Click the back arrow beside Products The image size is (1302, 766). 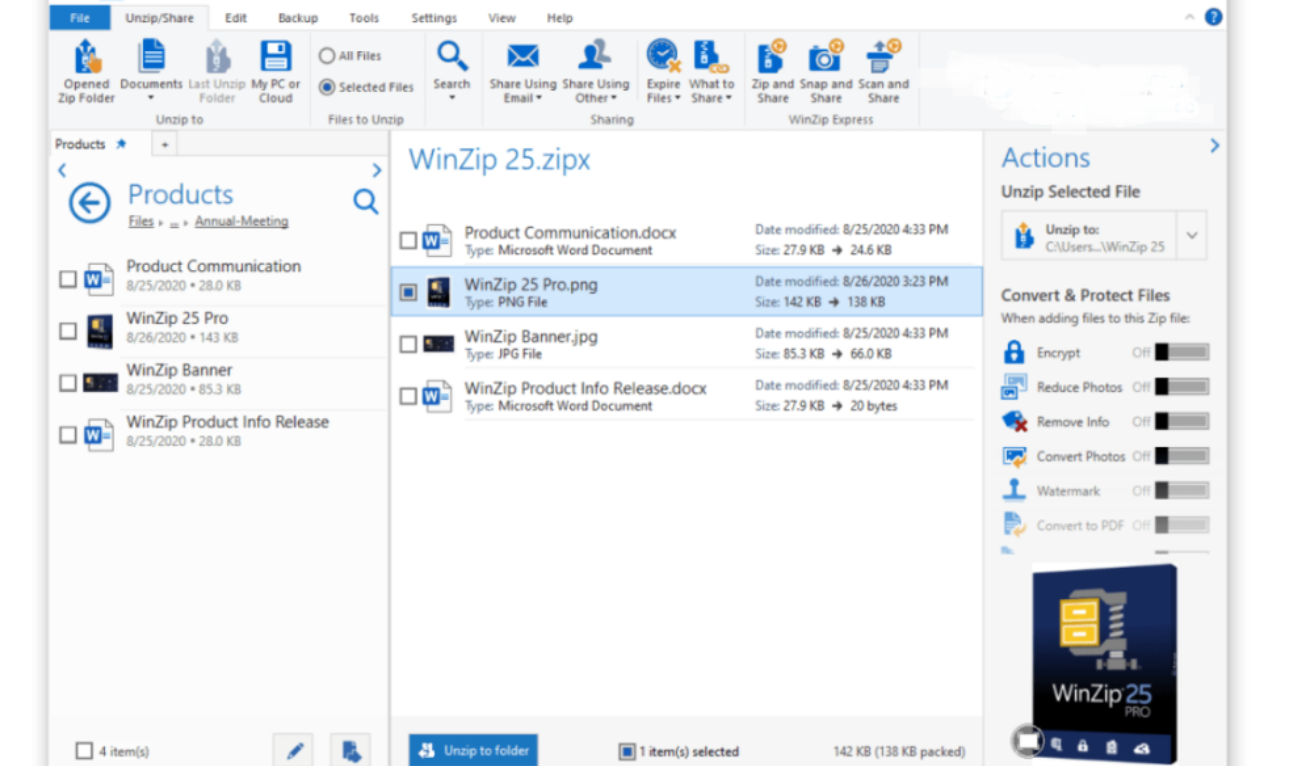pos(89,203)
